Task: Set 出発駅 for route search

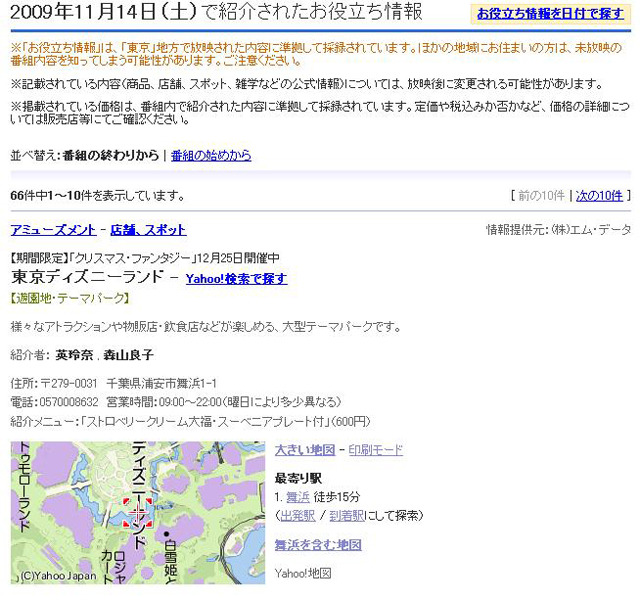Action: coord(298,516)
